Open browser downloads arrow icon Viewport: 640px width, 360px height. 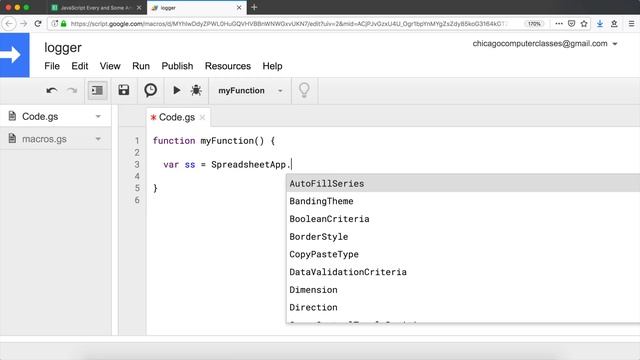[x=600, y=24]
